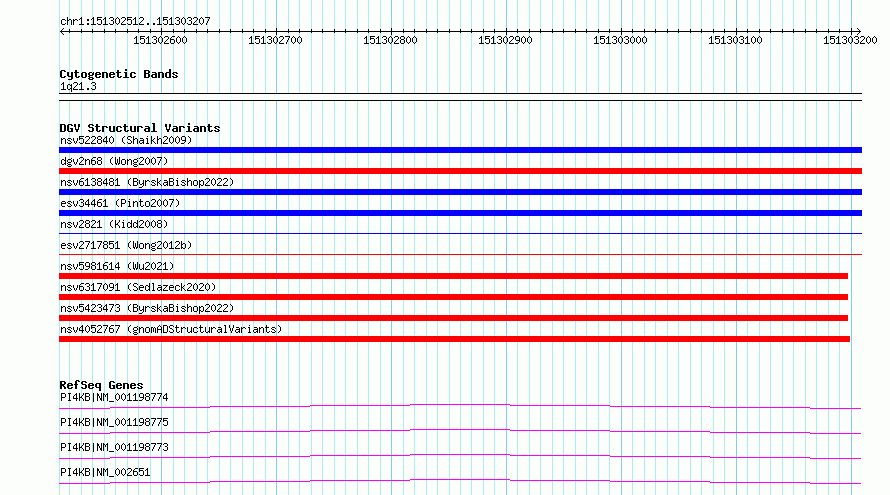The image size is (890, 495).
Task: Open variant esv2717851 (Wong2012b) label
Action: click(126, 245)
